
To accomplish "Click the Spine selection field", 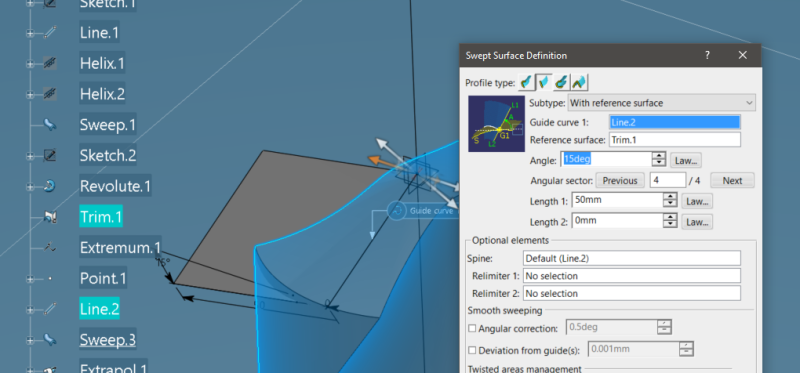I will click(632, 258).
